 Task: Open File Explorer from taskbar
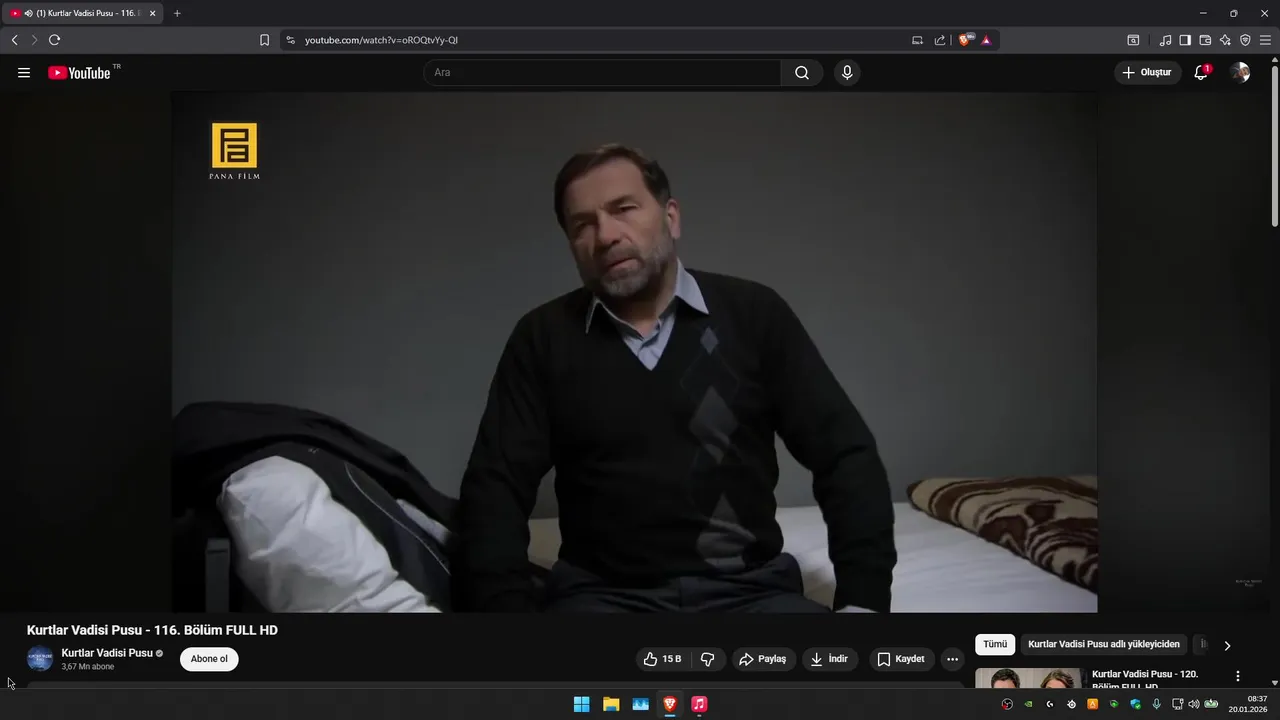(x=611, y=704)
